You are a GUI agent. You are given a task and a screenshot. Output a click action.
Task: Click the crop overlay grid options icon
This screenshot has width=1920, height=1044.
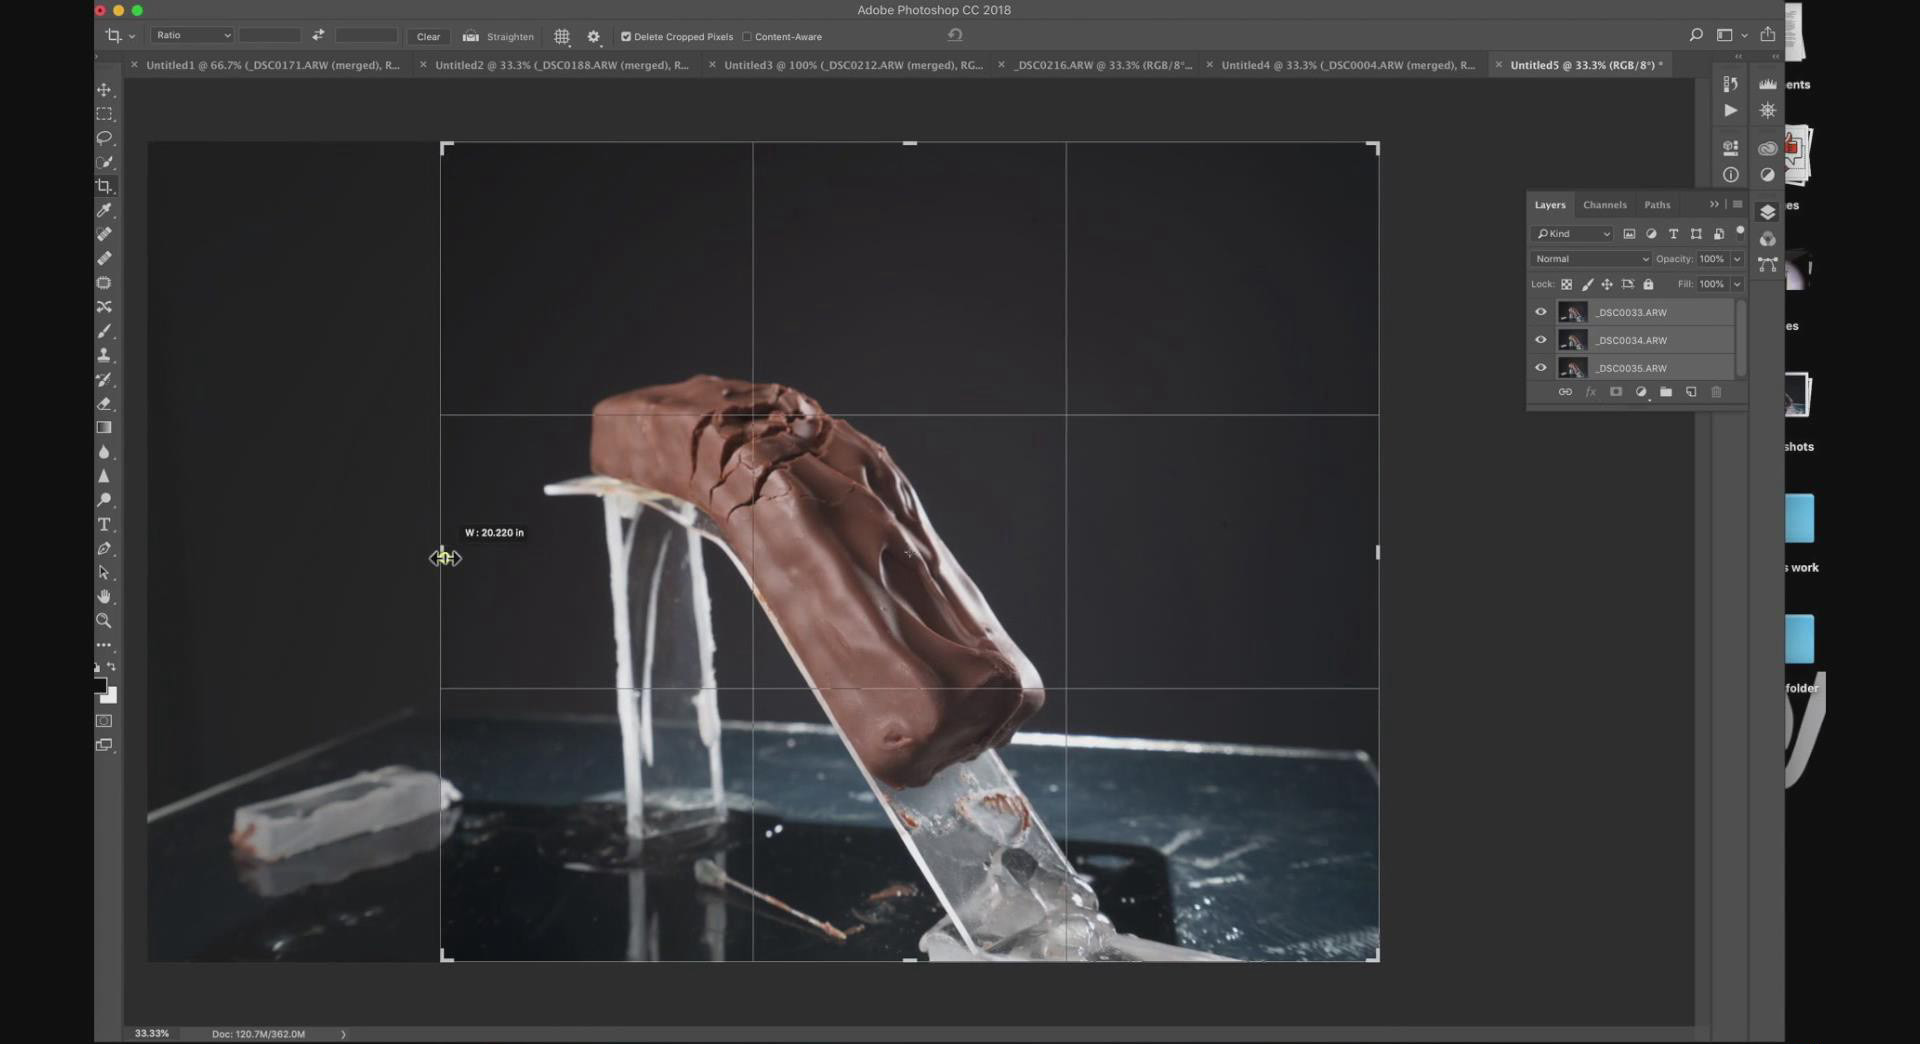(x=562, y=37)
